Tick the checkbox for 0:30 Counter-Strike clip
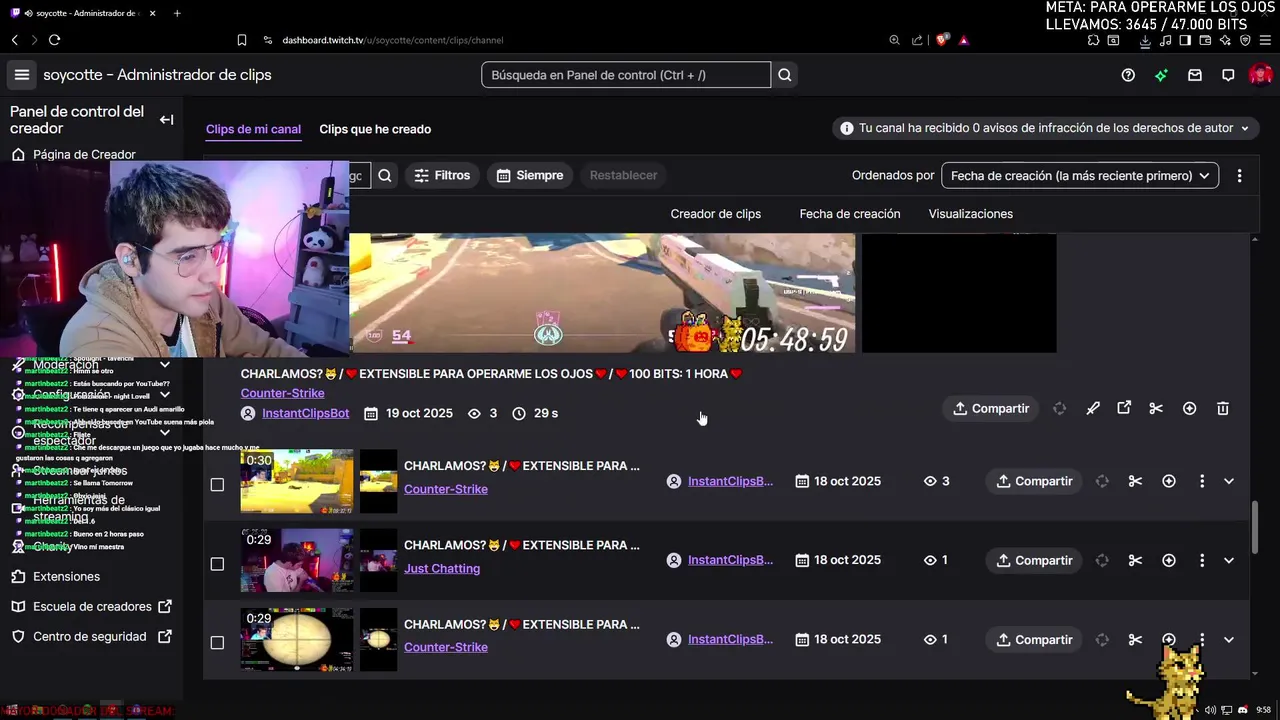 click(217, 485)
